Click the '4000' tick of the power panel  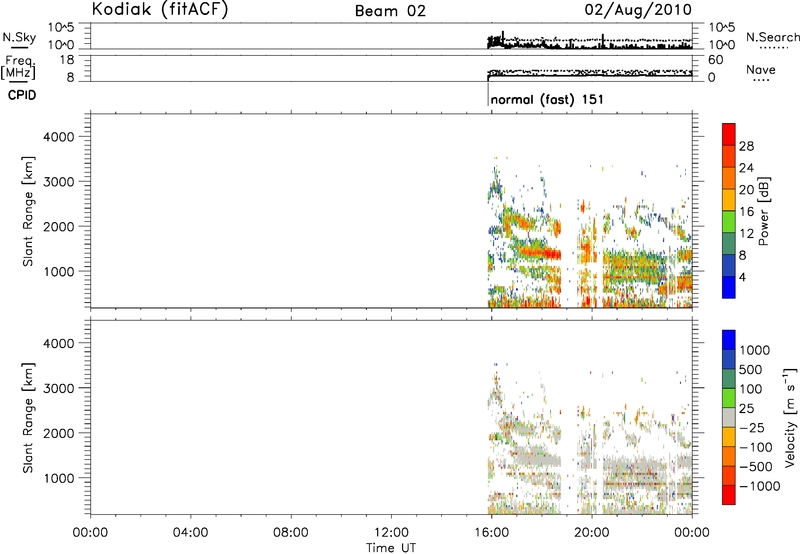(x=59, y=137)
